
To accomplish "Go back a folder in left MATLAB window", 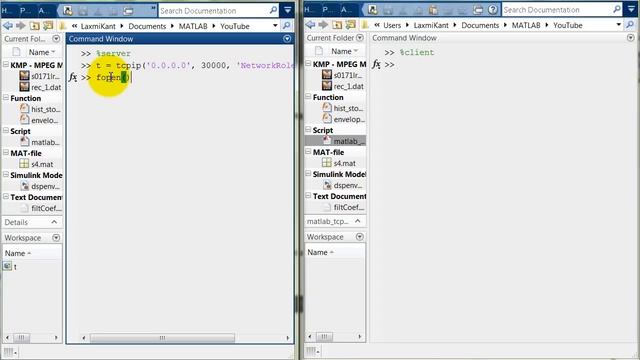I will pos(7,26).
